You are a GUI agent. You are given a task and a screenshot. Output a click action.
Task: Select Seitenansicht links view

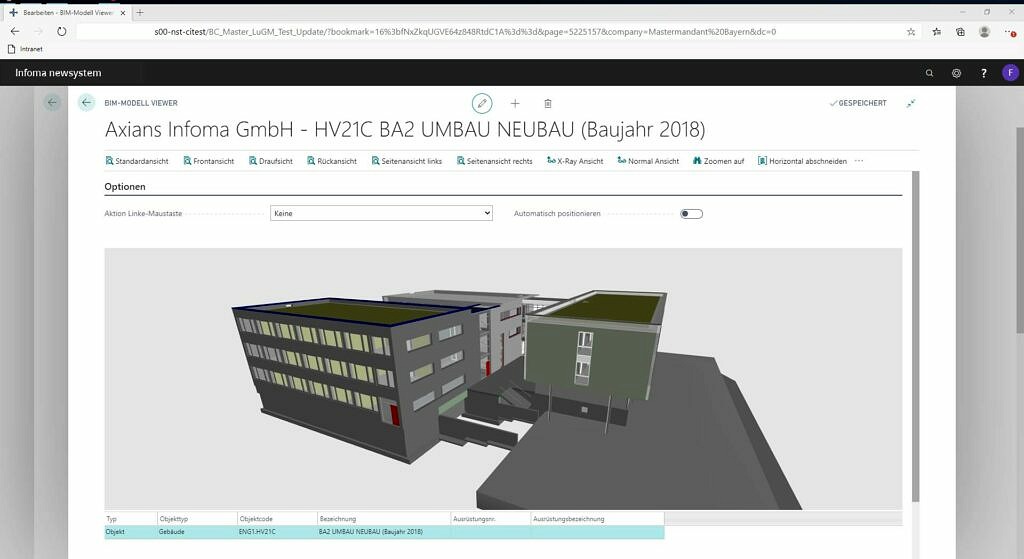[407, 161]
